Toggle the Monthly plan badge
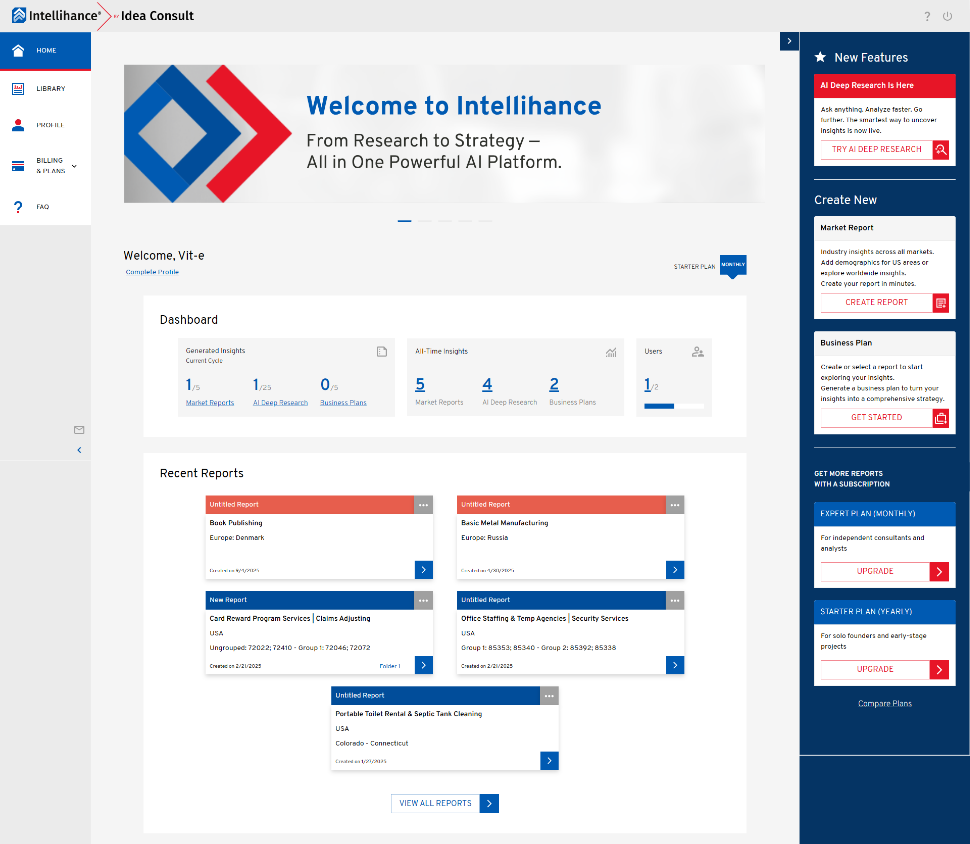 (x=733, y=266)
